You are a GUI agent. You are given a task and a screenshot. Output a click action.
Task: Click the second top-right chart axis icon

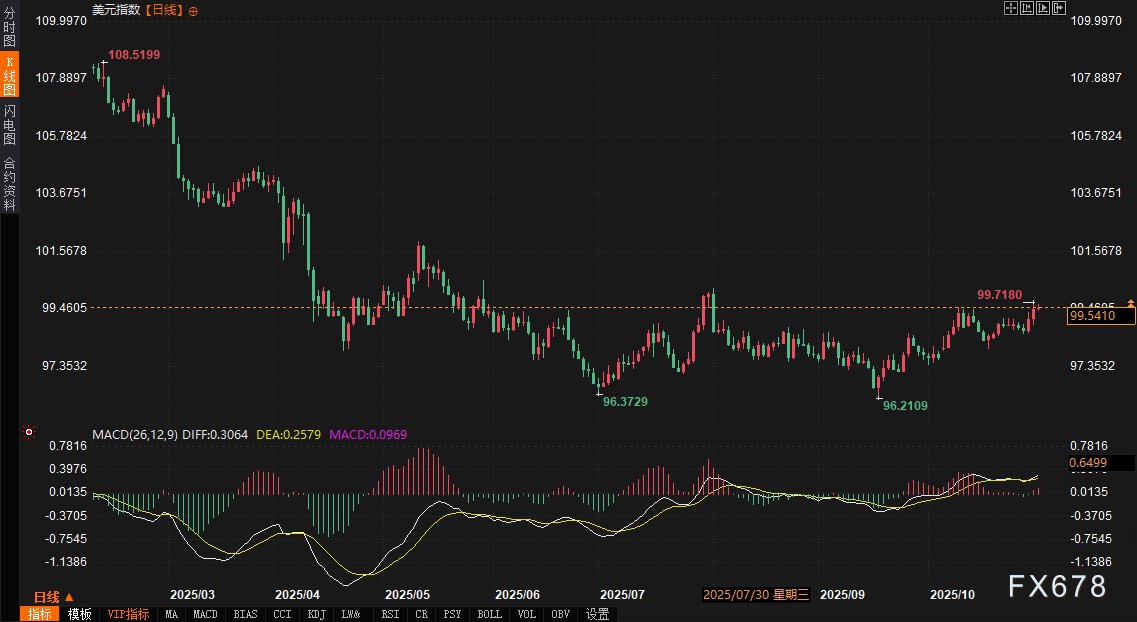coord(1026,9)
